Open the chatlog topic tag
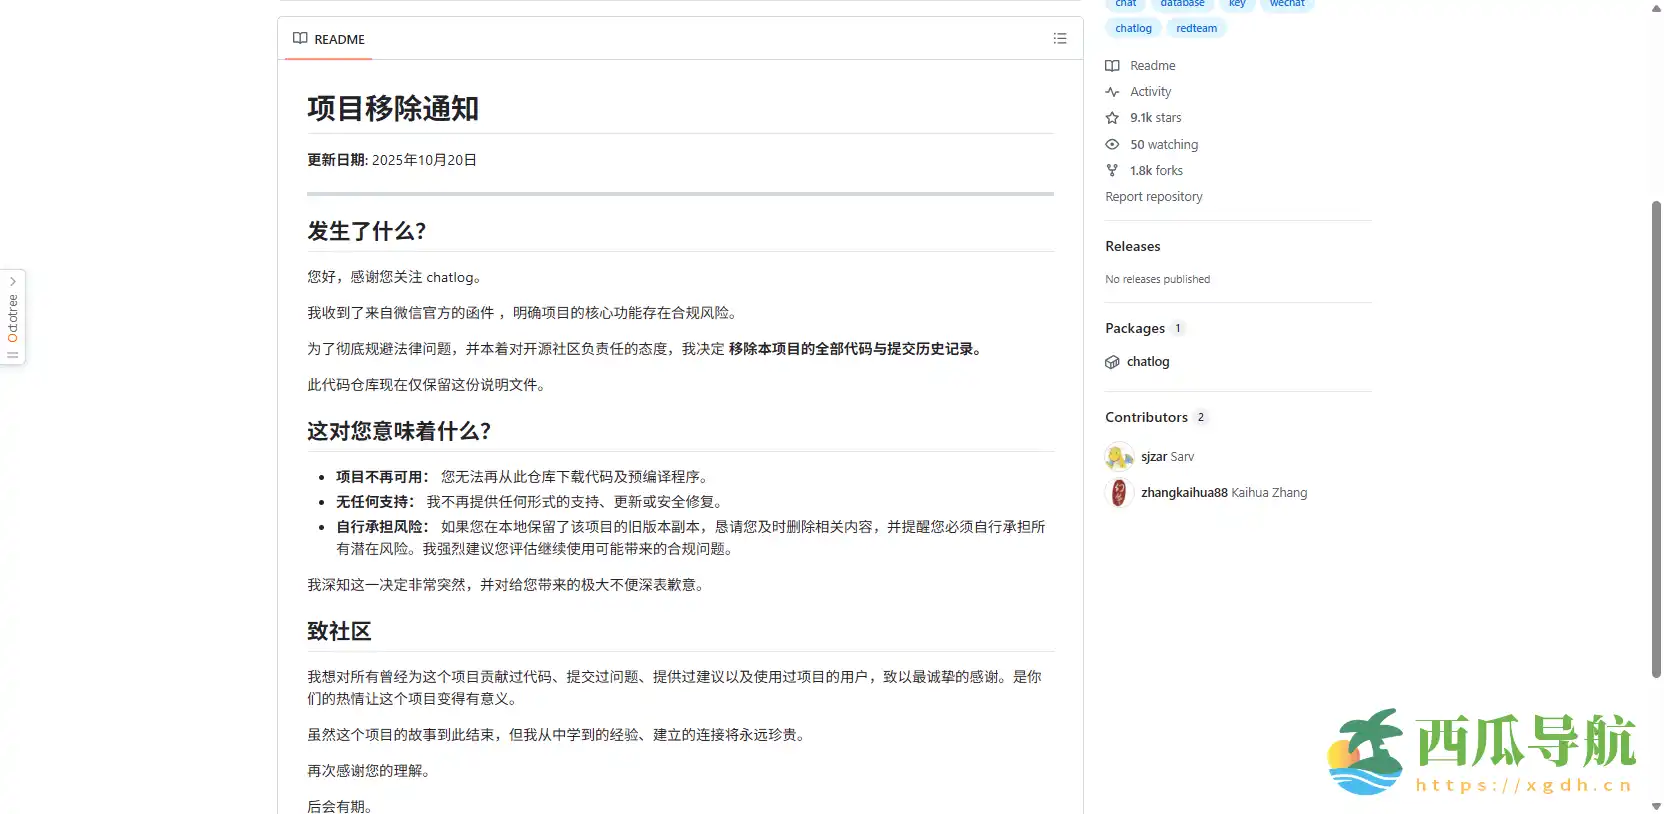 tap(1133, 29)
